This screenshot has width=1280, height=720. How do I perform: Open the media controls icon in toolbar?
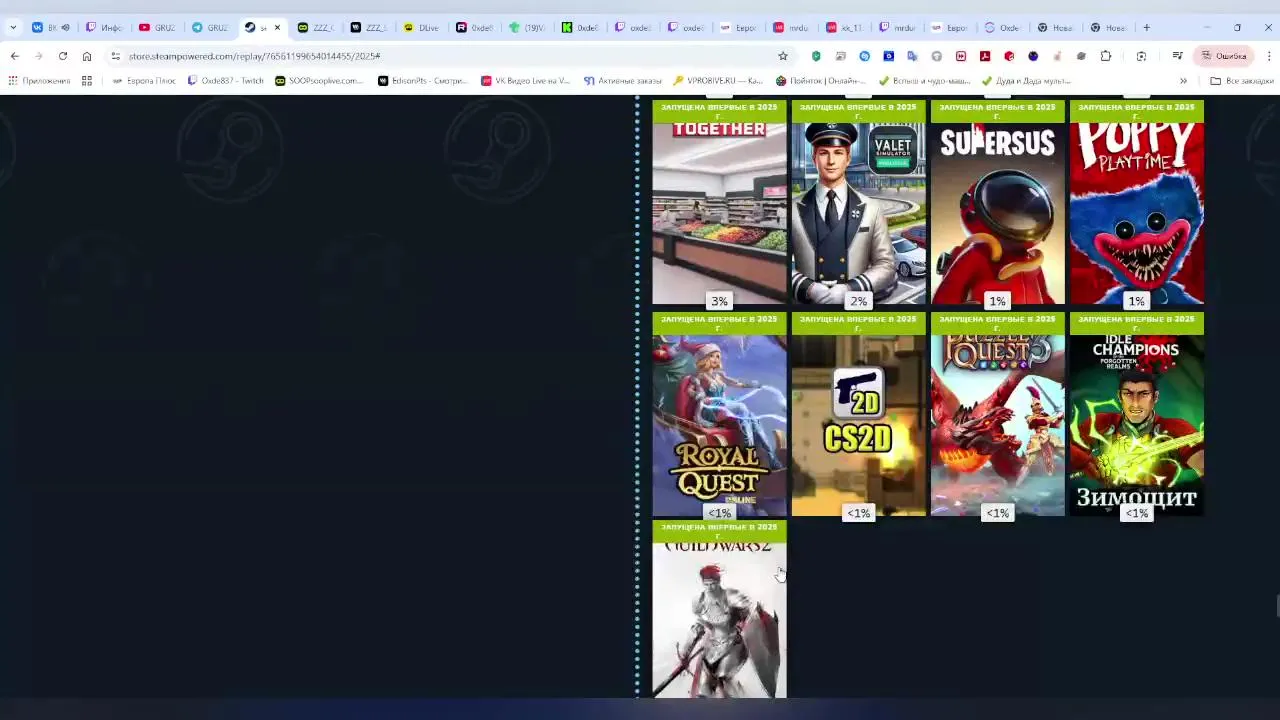1178,56
